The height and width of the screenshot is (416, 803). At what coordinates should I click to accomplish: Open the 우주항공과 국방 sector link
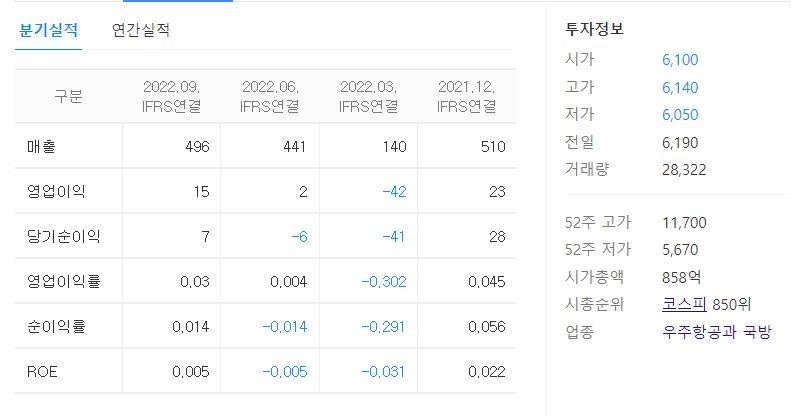pos(716,332)
